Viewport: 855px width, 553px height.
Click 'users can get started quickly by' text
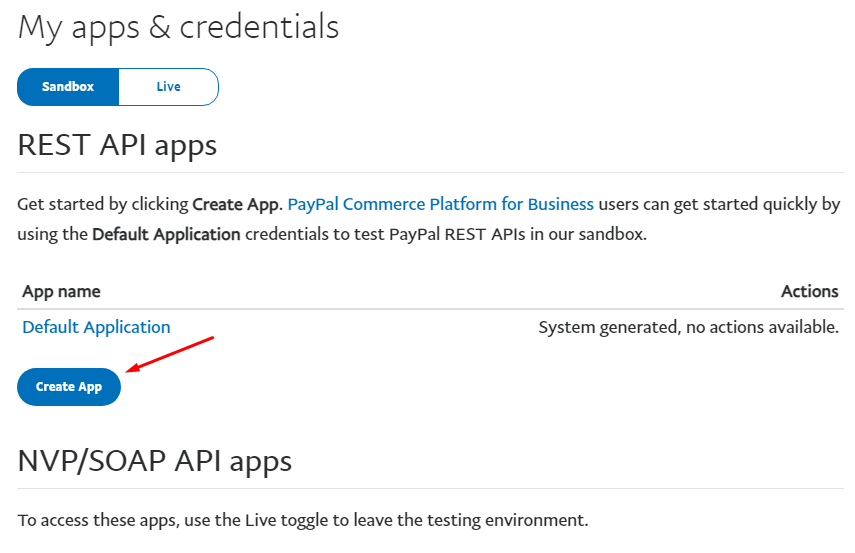click(x=719, y=204)
